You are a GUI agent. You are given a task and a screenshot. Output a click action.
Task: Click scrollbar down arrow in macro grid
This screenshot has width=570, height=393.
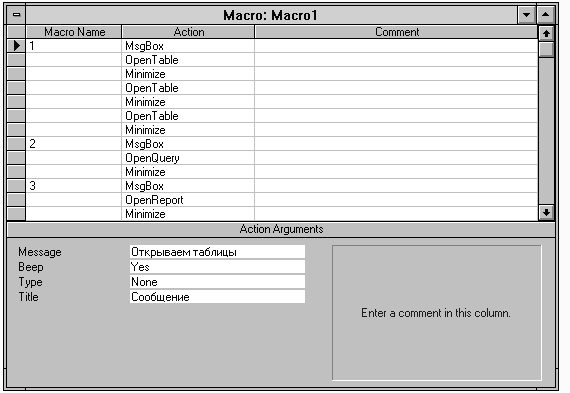coord(546,212)
